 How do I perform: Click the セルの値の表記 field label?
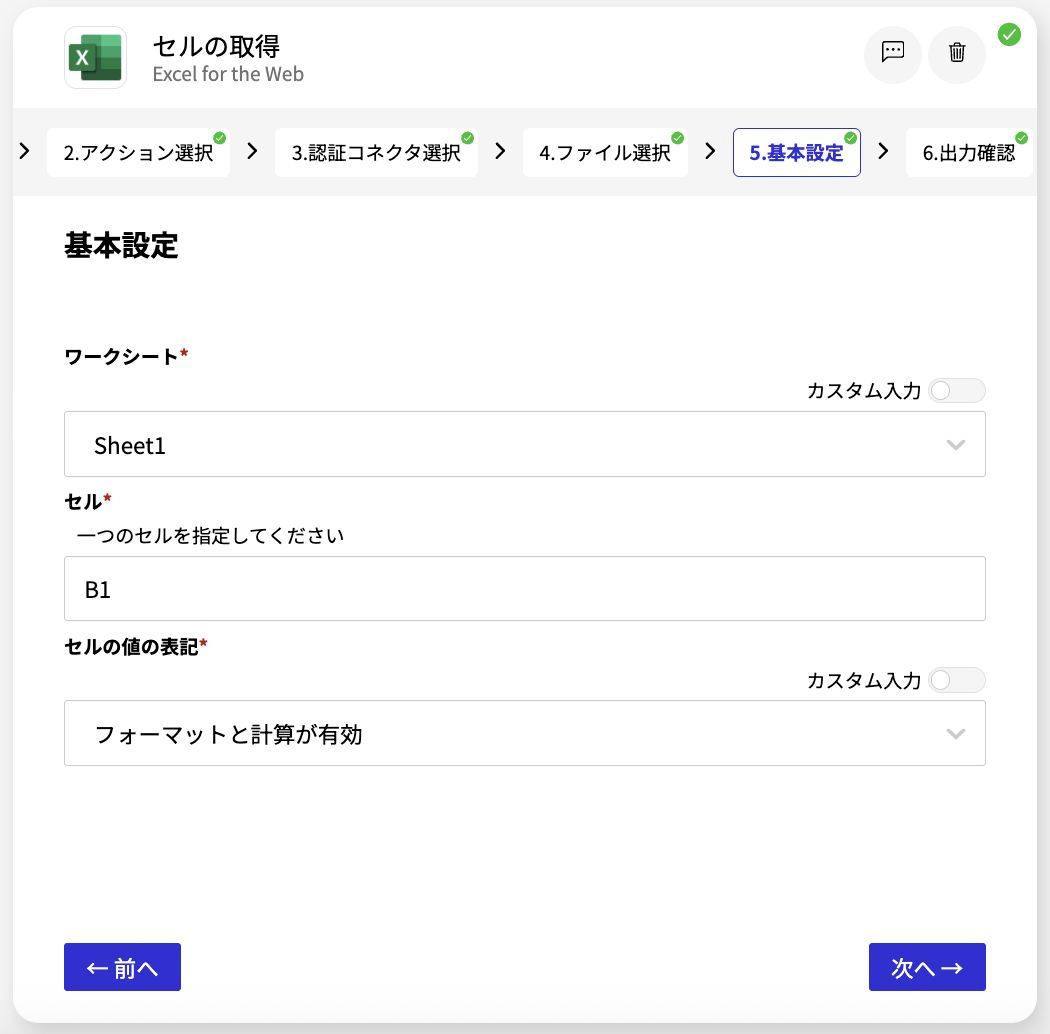click(136, 646)
